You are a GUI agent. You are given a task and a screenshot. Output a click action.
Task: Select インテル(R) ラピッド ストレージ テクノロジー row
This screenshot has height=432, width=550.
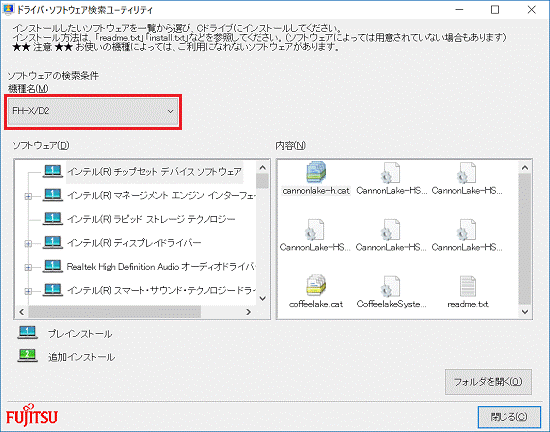coord(151,219)
